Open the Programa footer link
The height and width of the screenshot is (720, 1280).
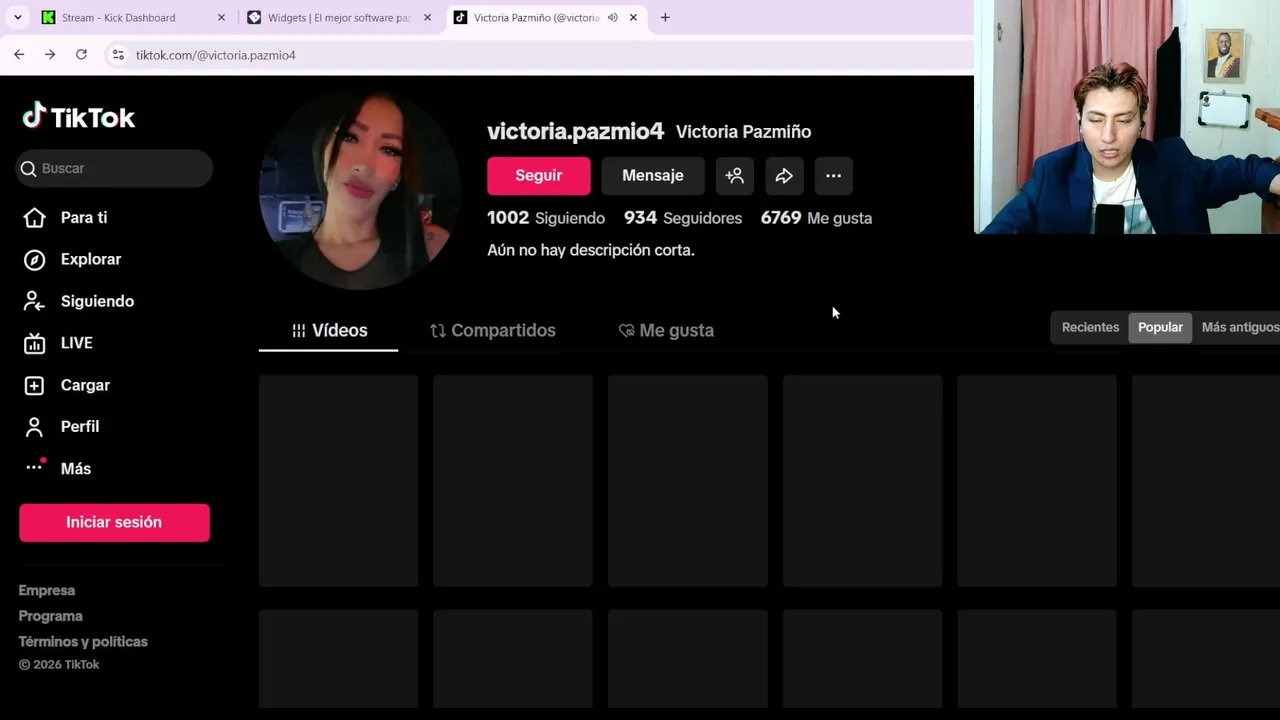(x=51, y=617)
